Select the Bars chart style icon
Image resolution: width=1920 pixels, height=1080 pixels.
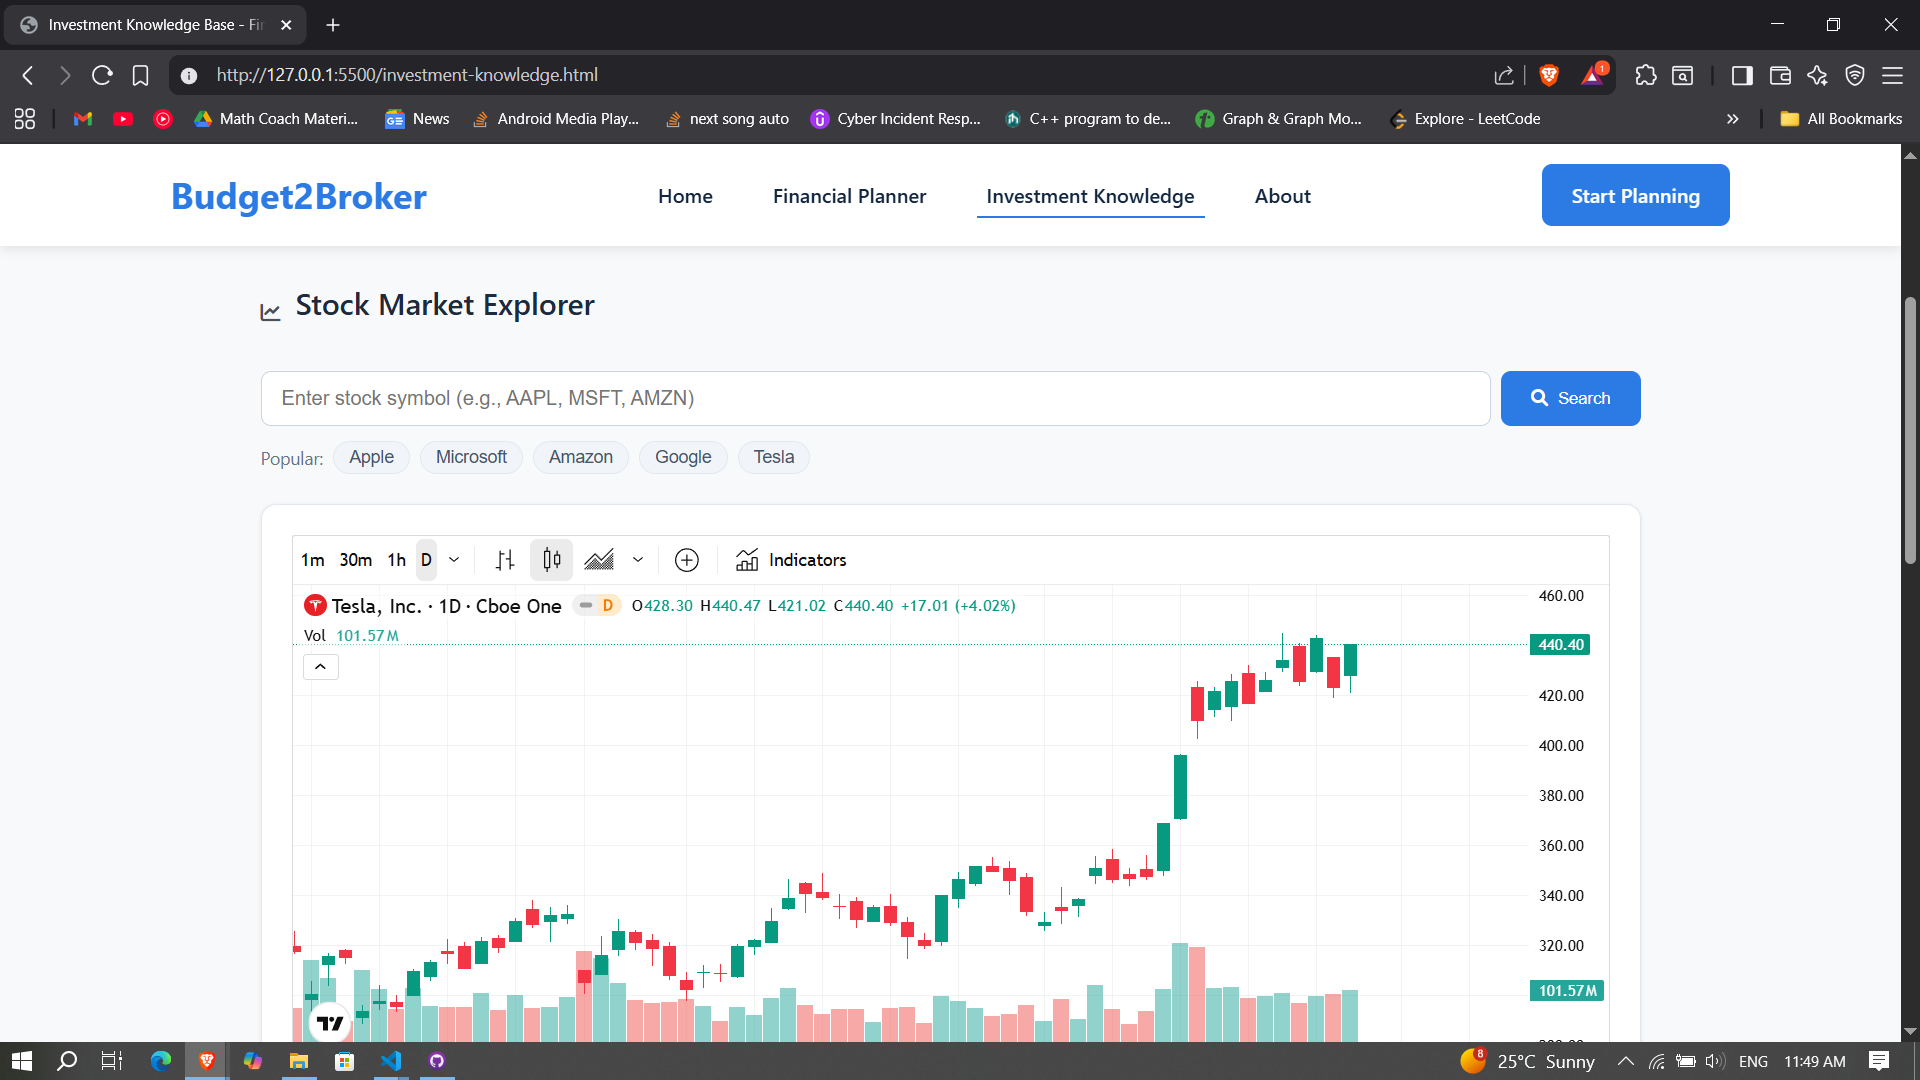pos(505,560)
